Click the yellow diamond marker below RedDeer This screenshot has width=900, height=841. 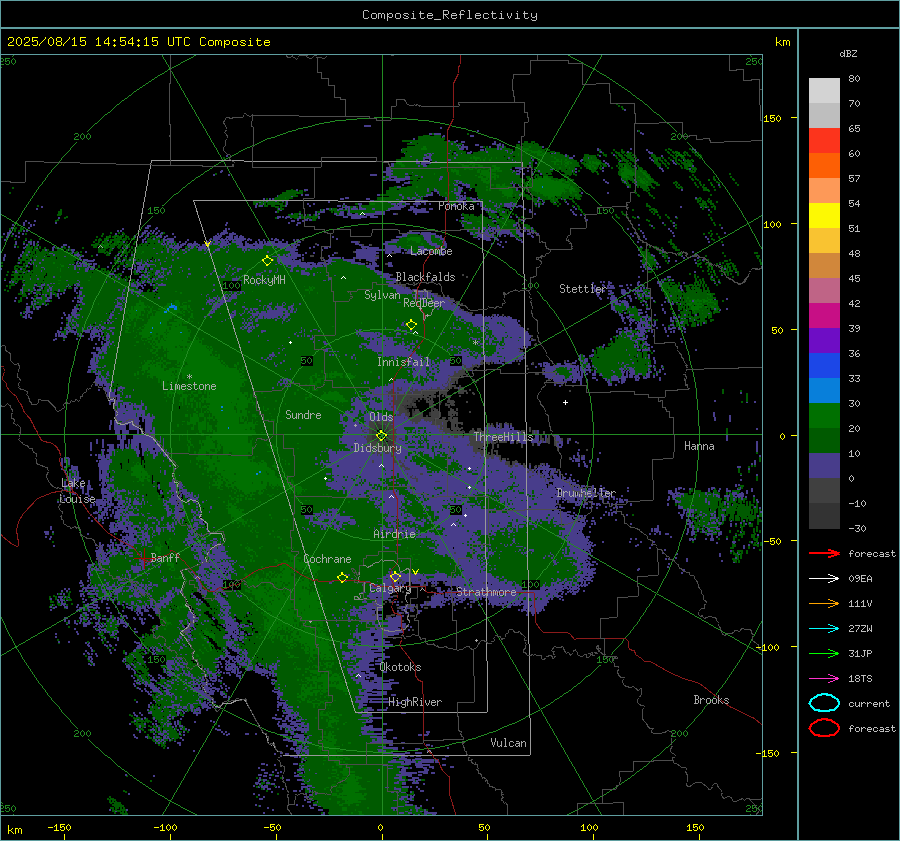(x=411, y=325)
